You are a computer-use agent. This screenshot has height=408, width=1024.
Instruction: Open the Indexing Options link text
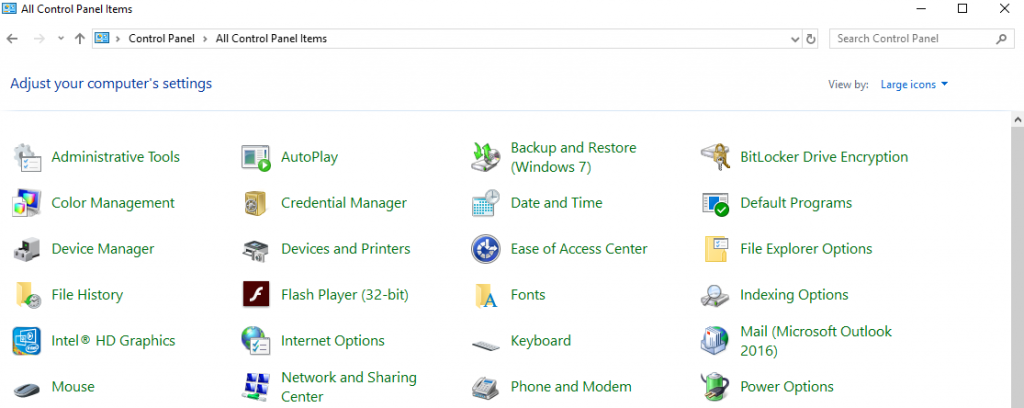click(x=794, y=295)
